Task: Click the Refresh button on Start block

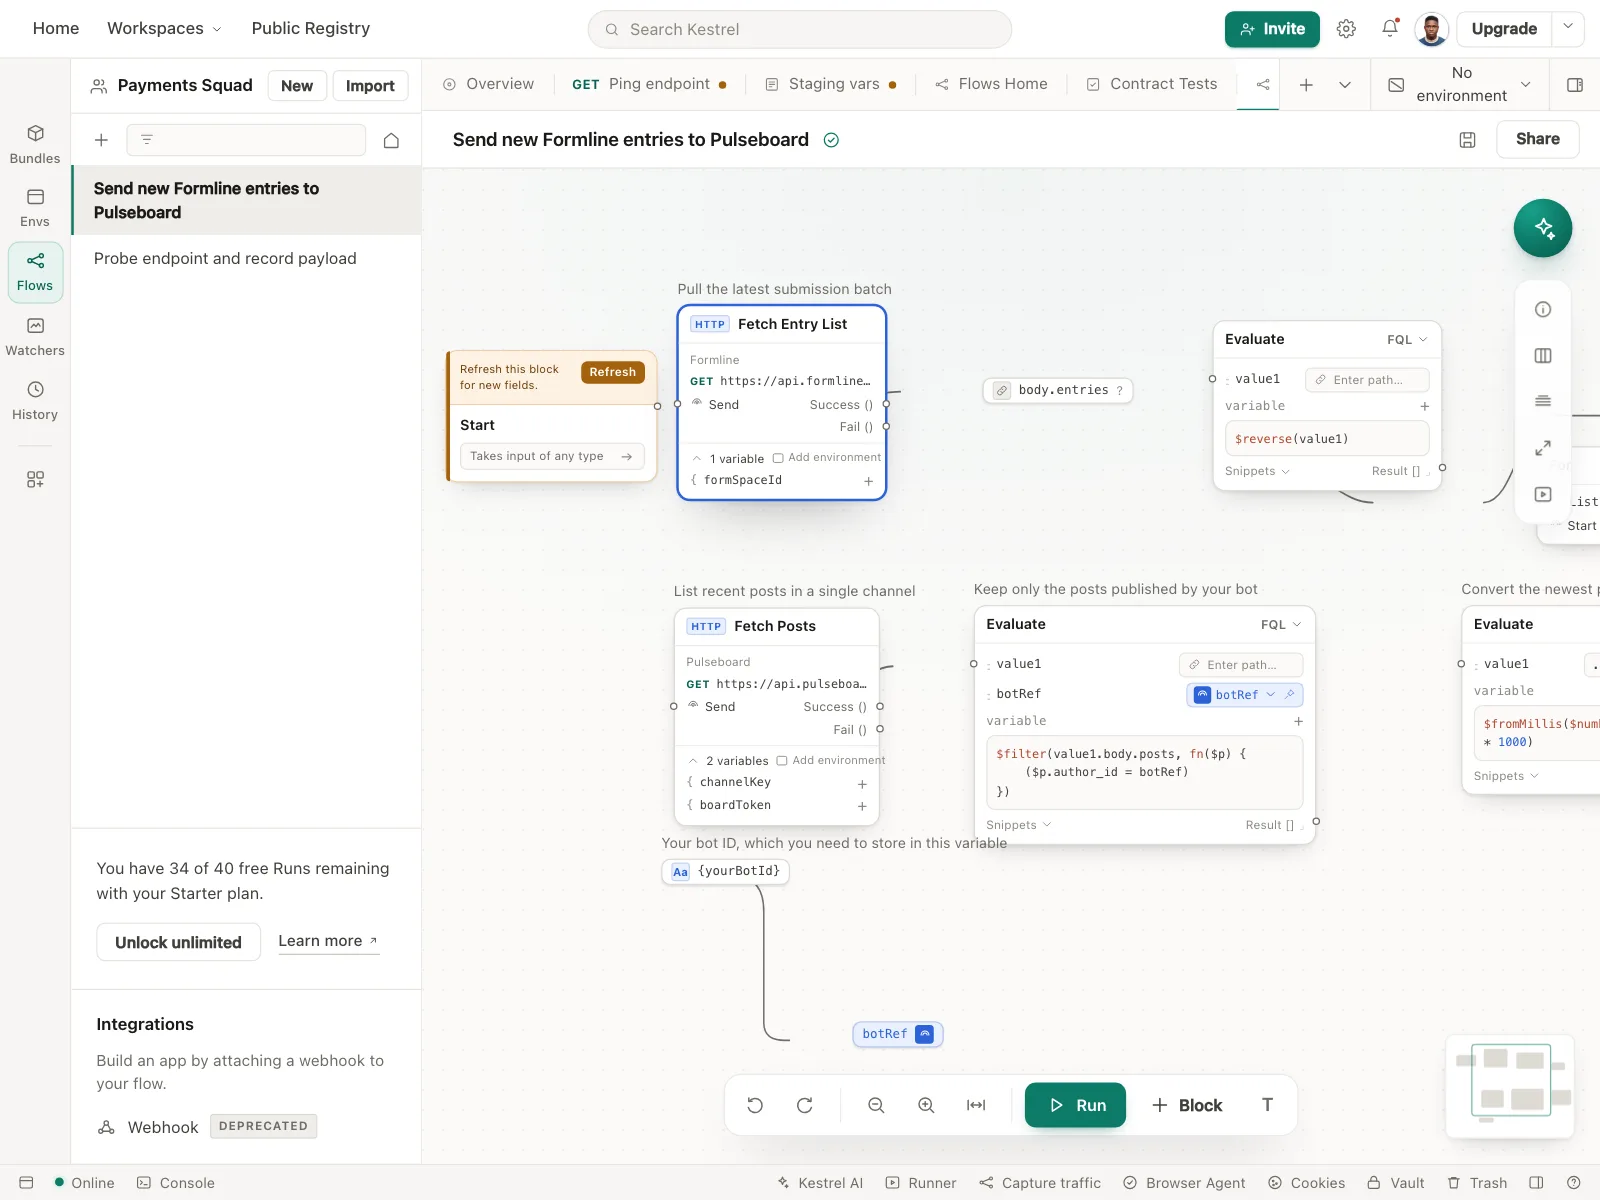Action: pos(613,372)
